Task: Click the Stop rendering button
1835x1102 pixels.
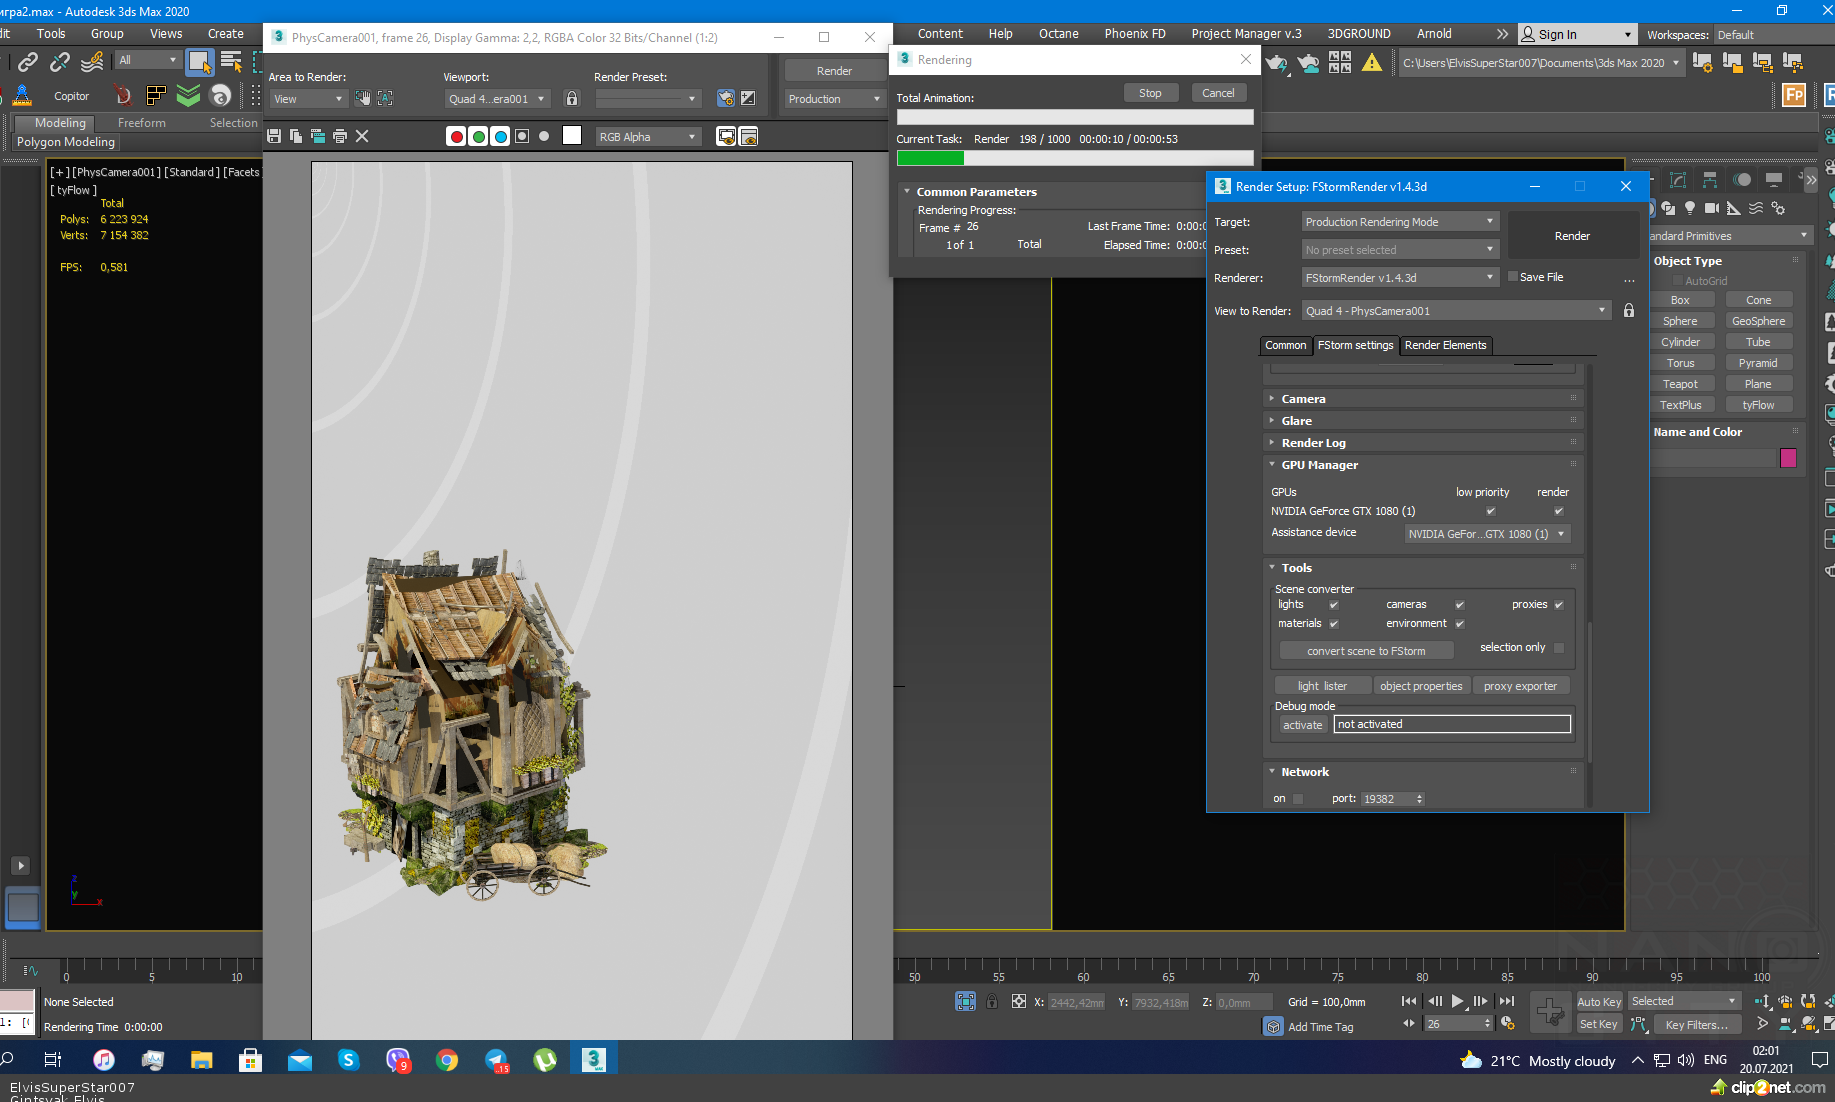Action: click(1150, 93)
